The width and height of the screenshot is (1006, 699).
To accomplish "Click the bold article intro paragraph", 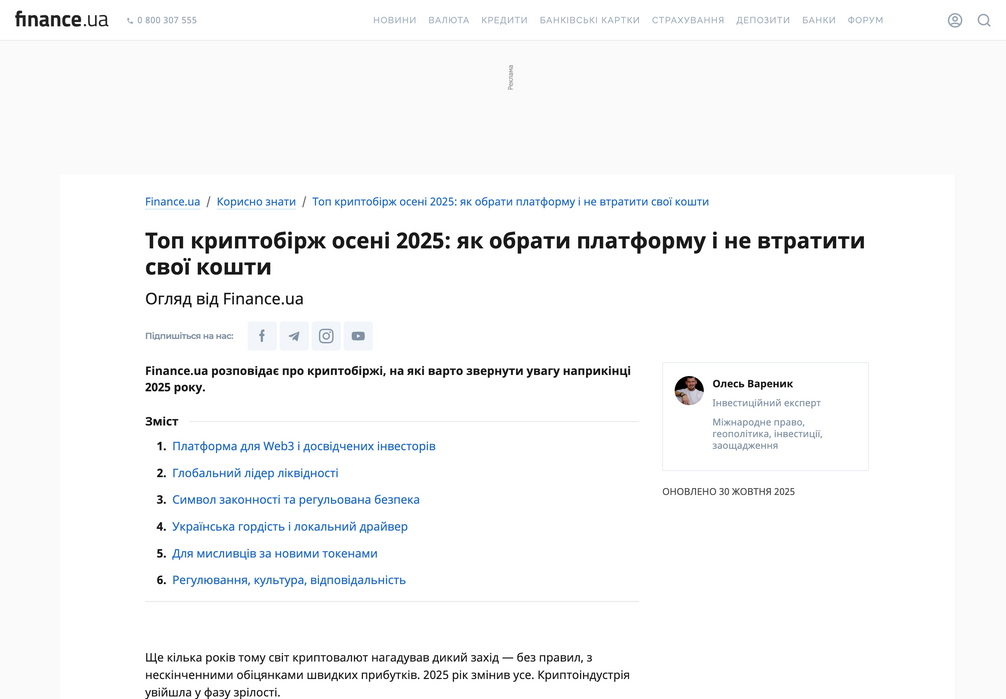I will click(388, 379).
